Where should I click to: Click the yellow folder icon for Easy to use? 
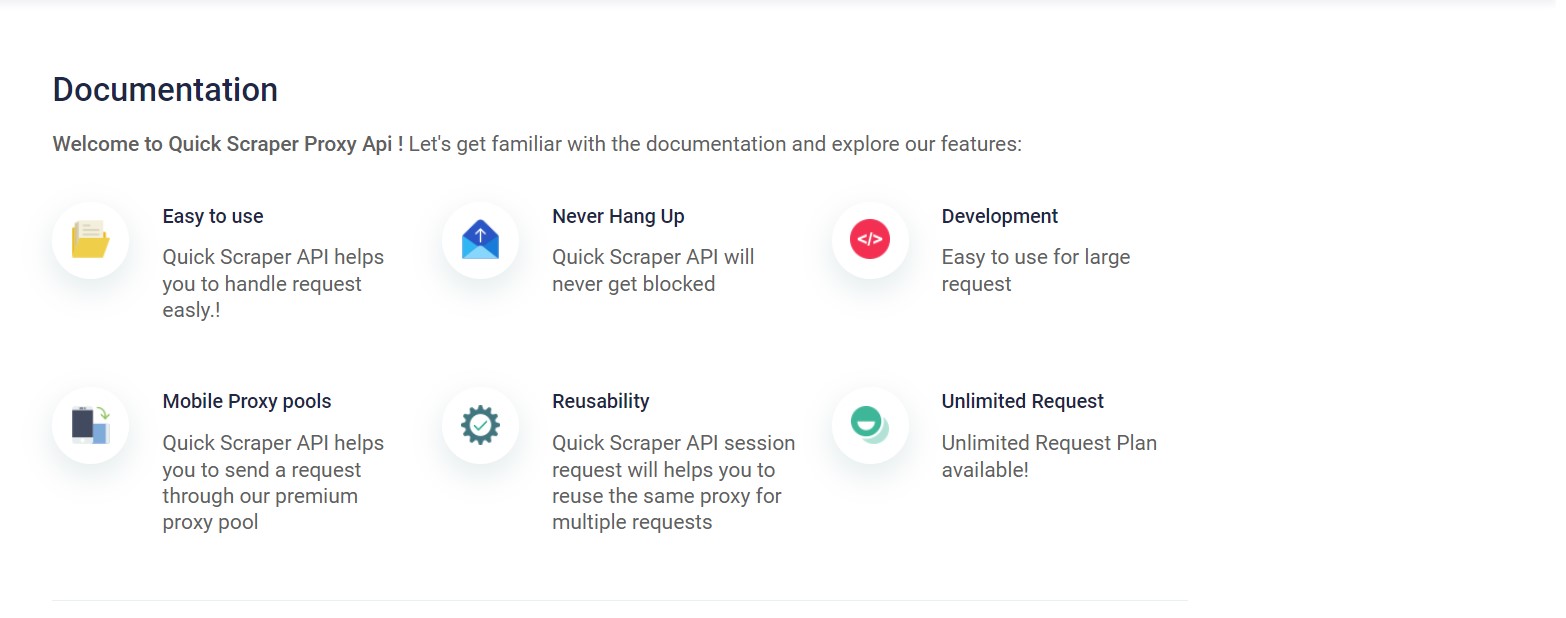point(90,240)
